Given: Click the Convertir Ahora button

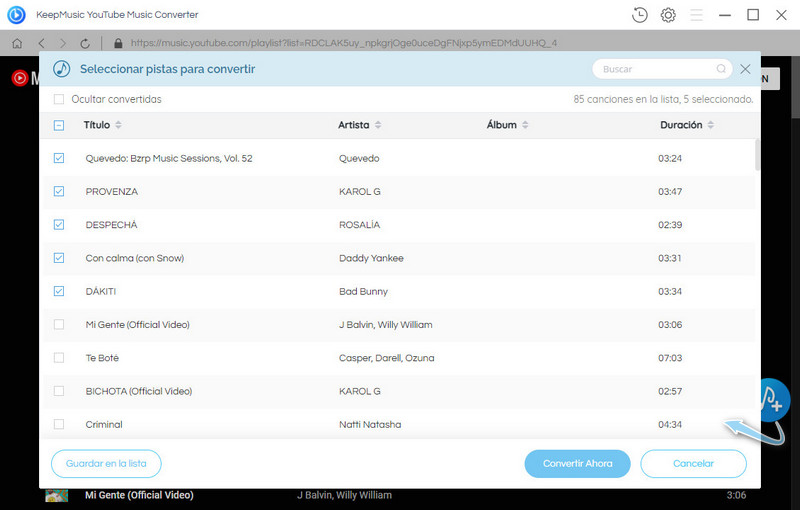Looking at the screenshot, I should click(578, 464).
